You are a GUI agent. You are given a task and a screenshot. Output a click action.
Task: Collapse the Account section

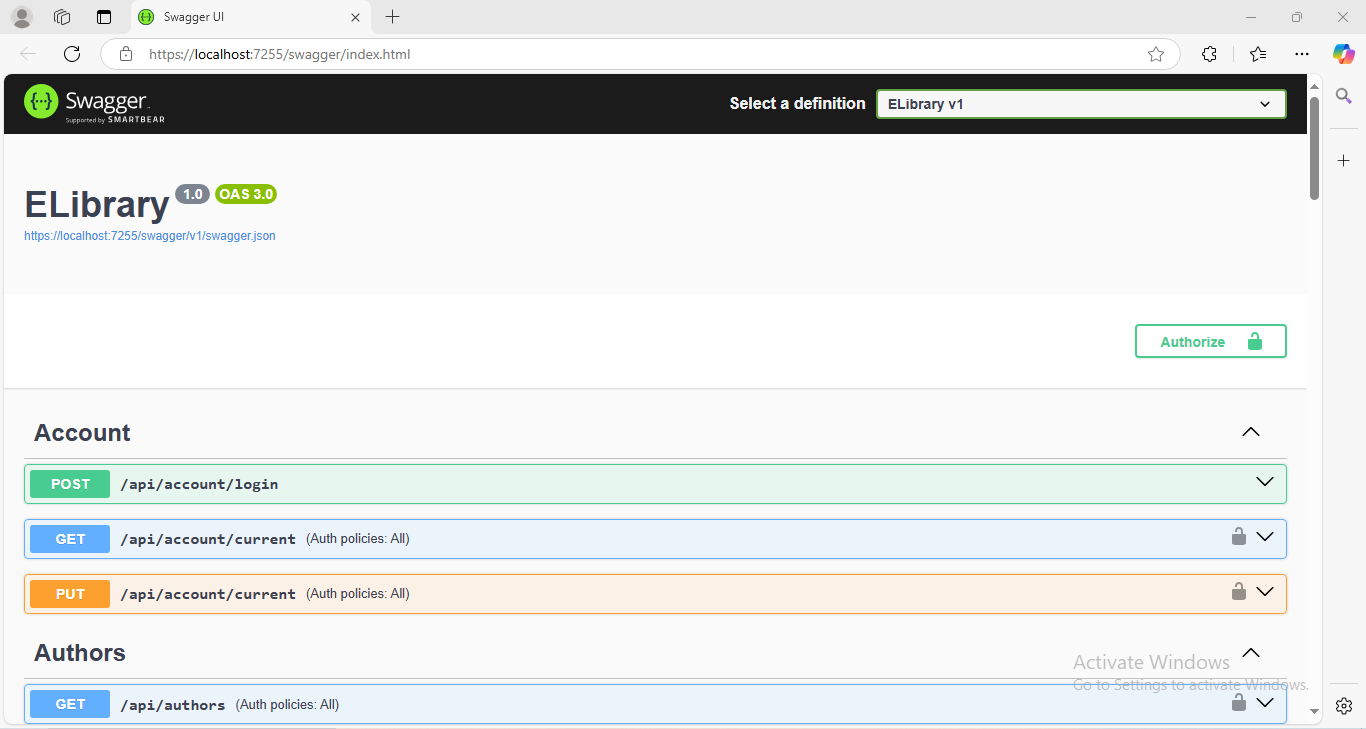[x=1250, y=431]
